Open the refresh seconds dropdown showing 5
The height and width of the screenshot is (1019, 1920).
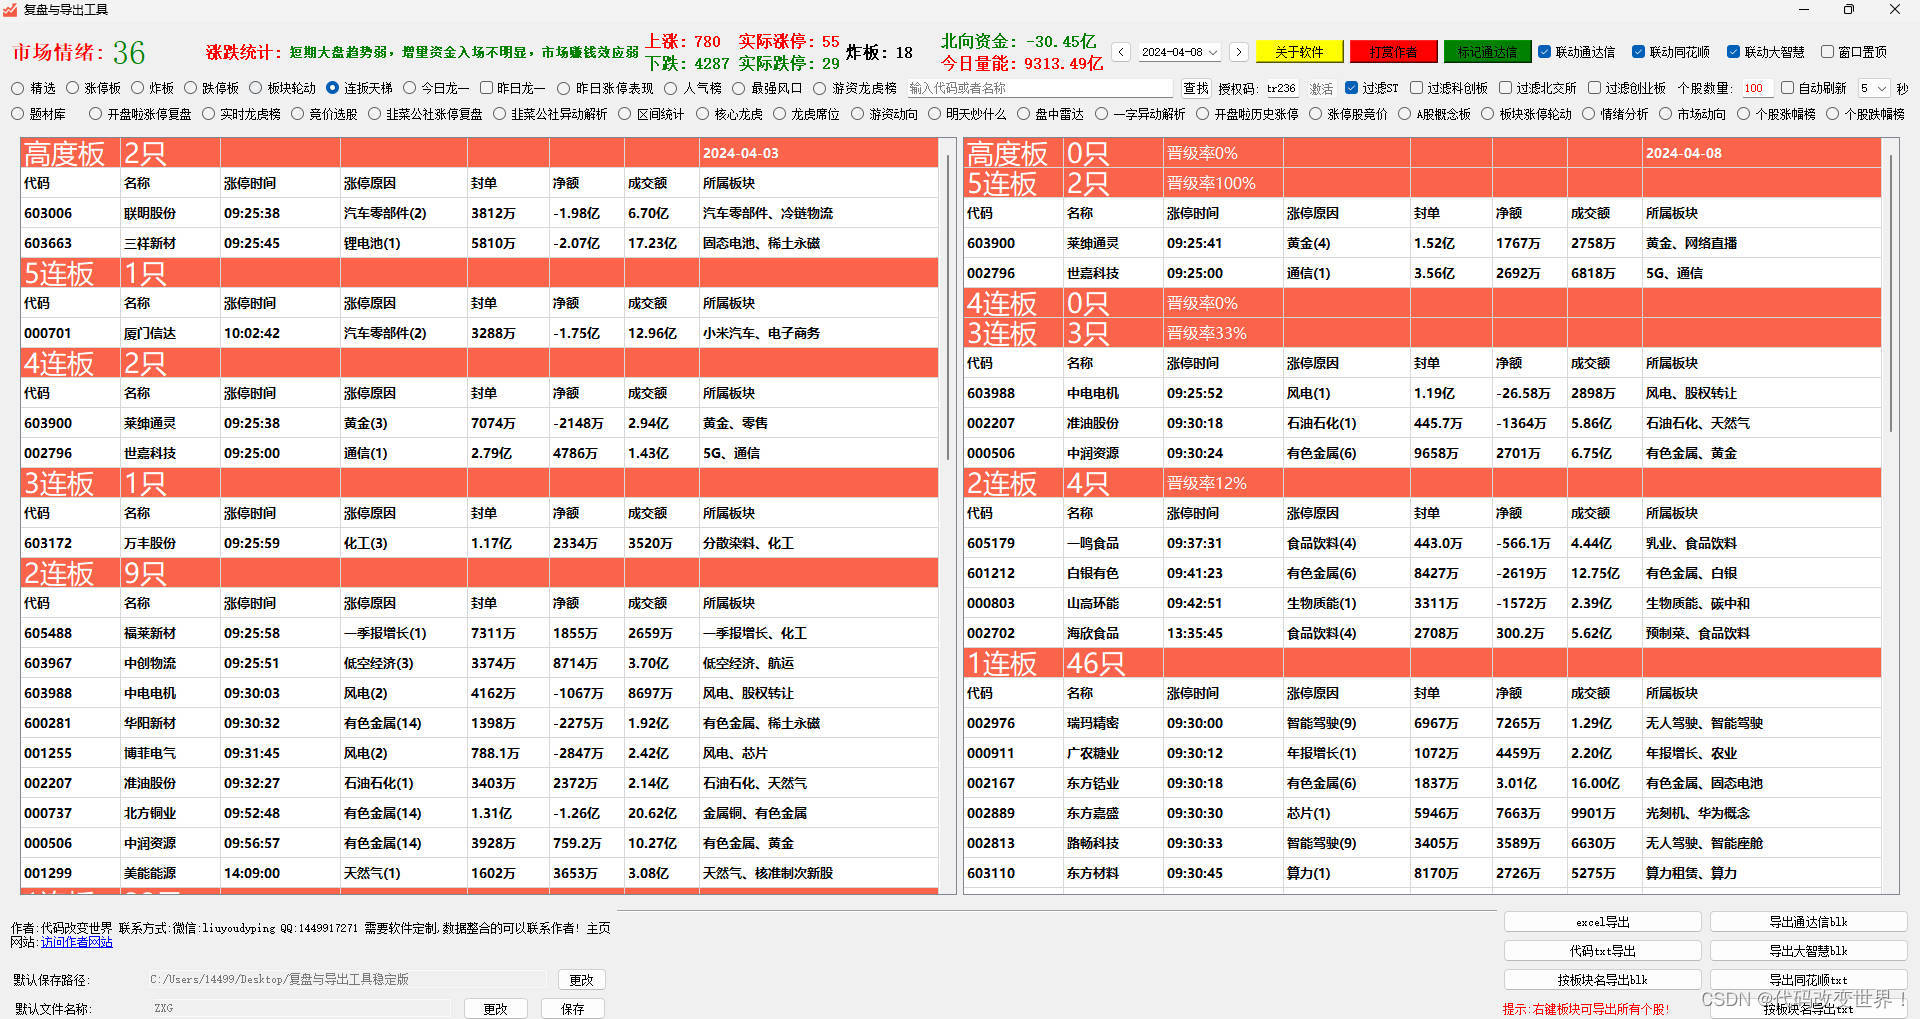click(1874, 88)
